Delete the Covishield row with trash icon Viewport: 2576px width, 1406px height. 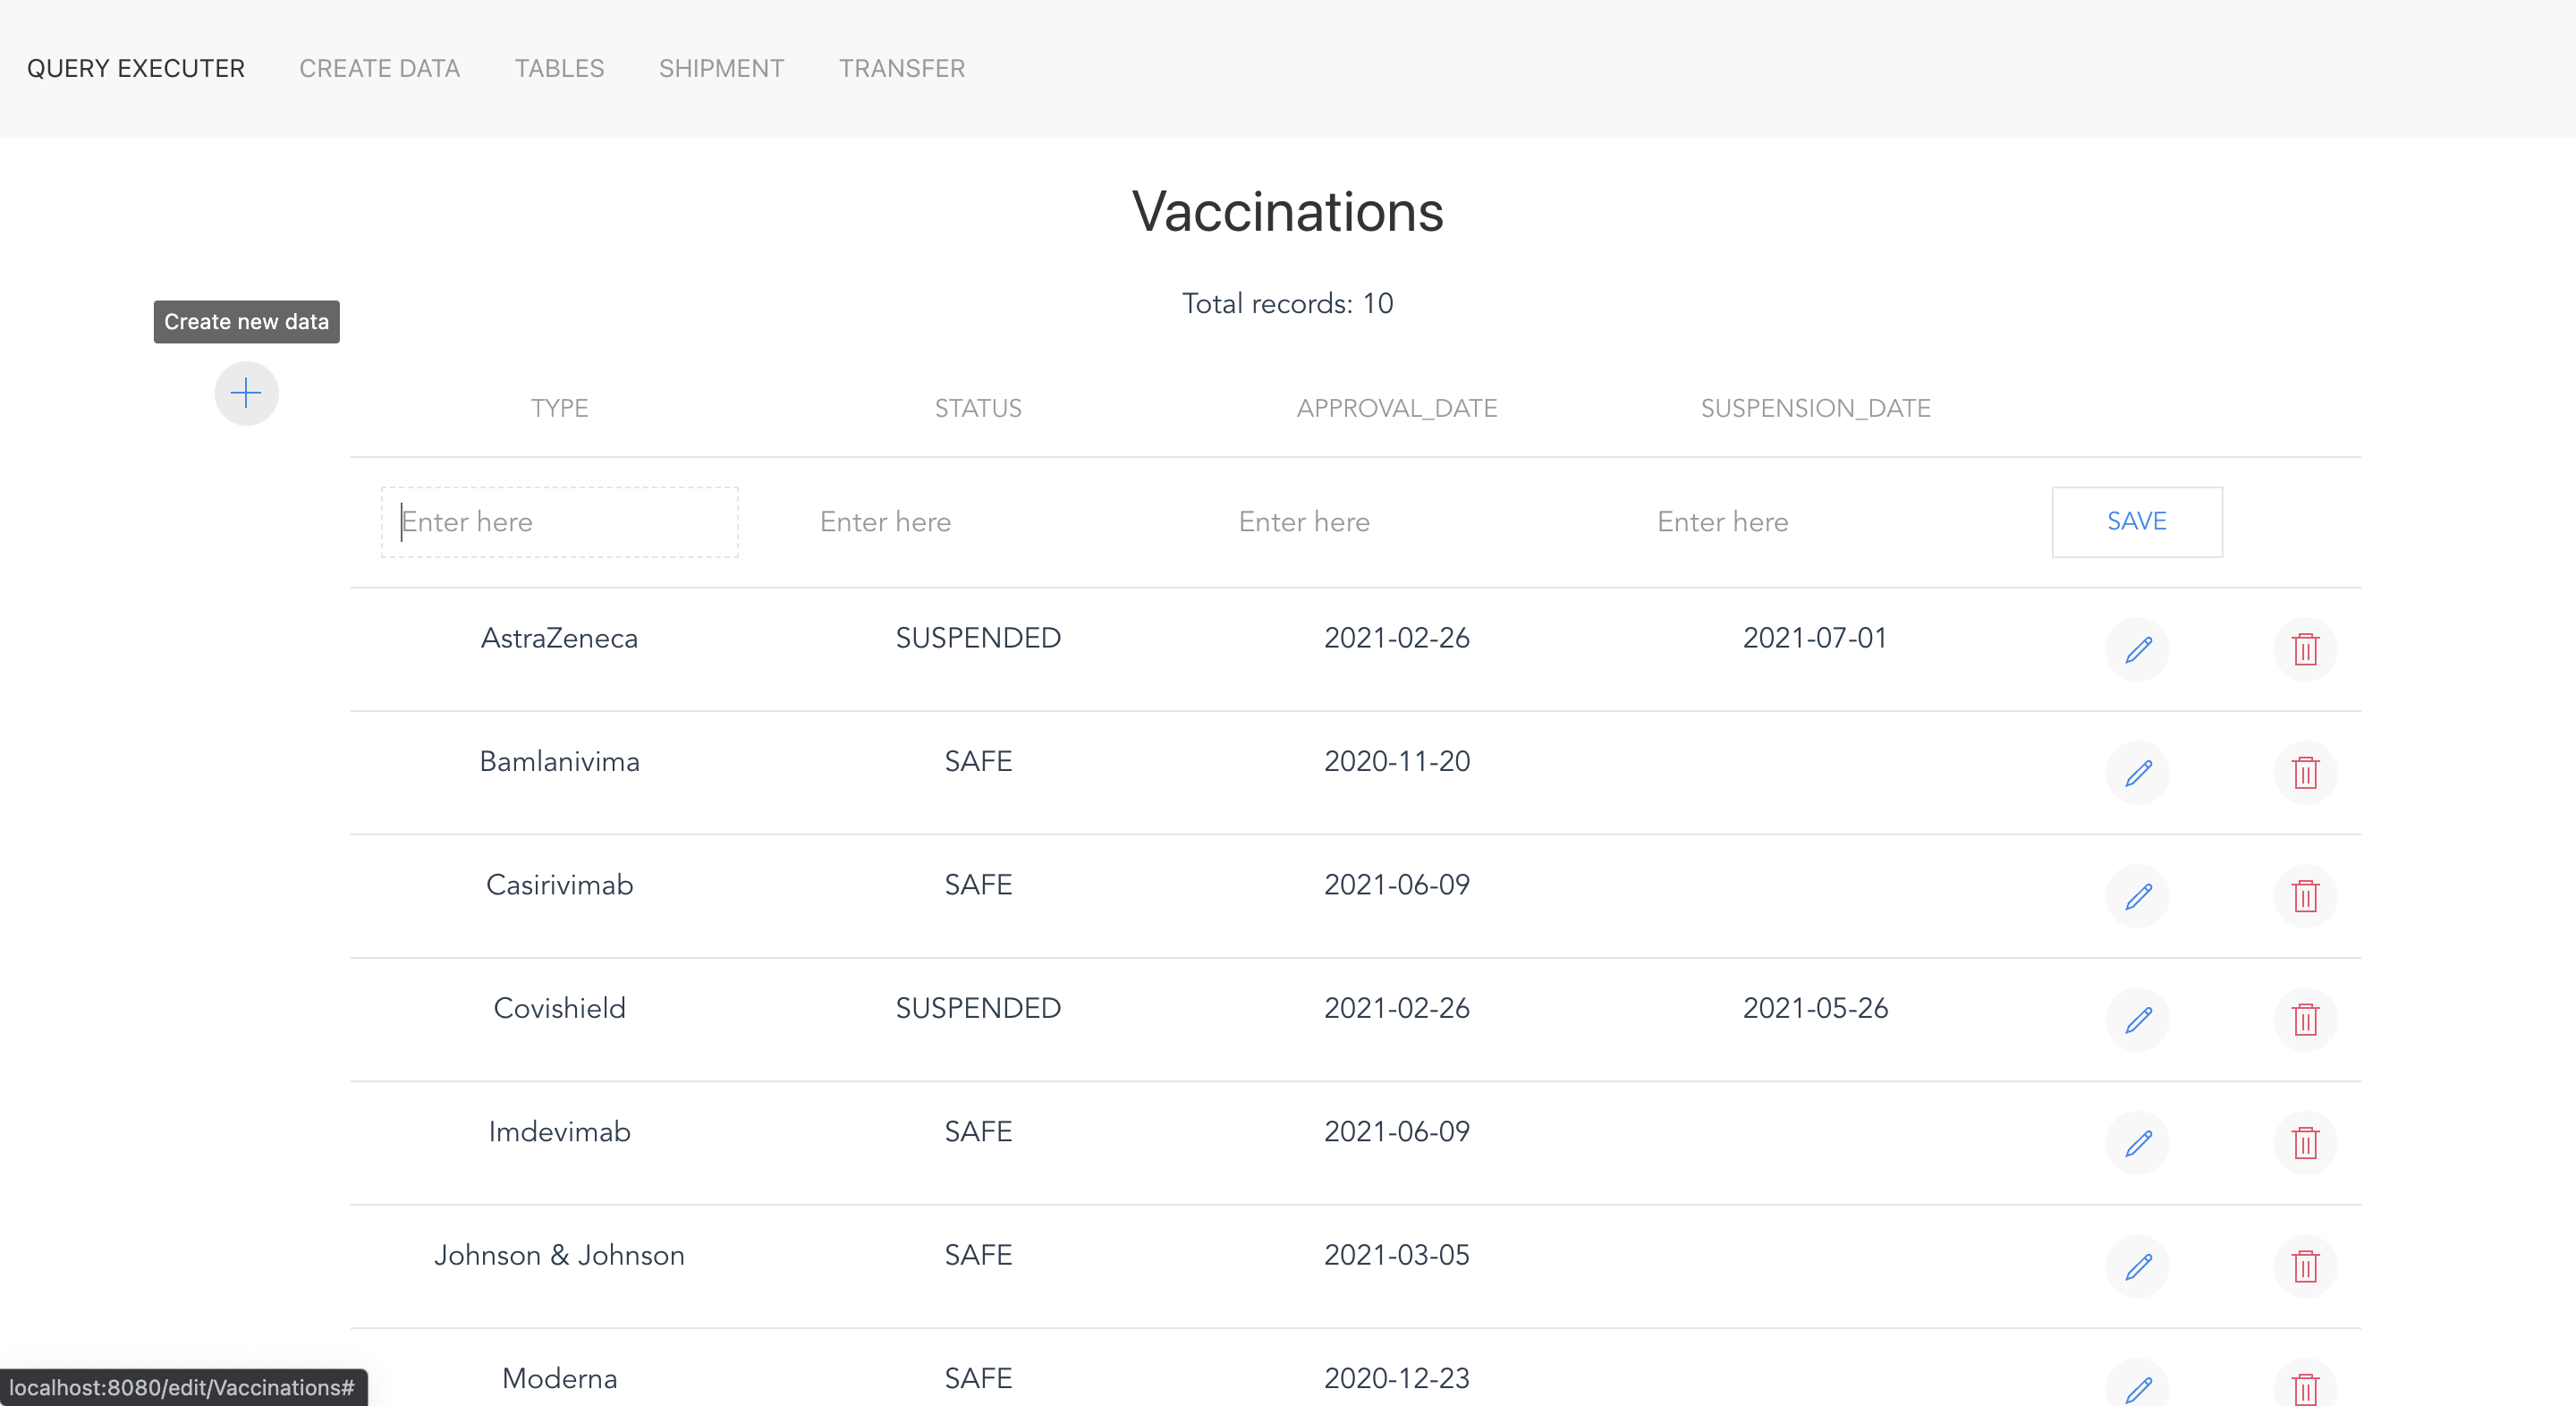[x=2305, y=1020]
